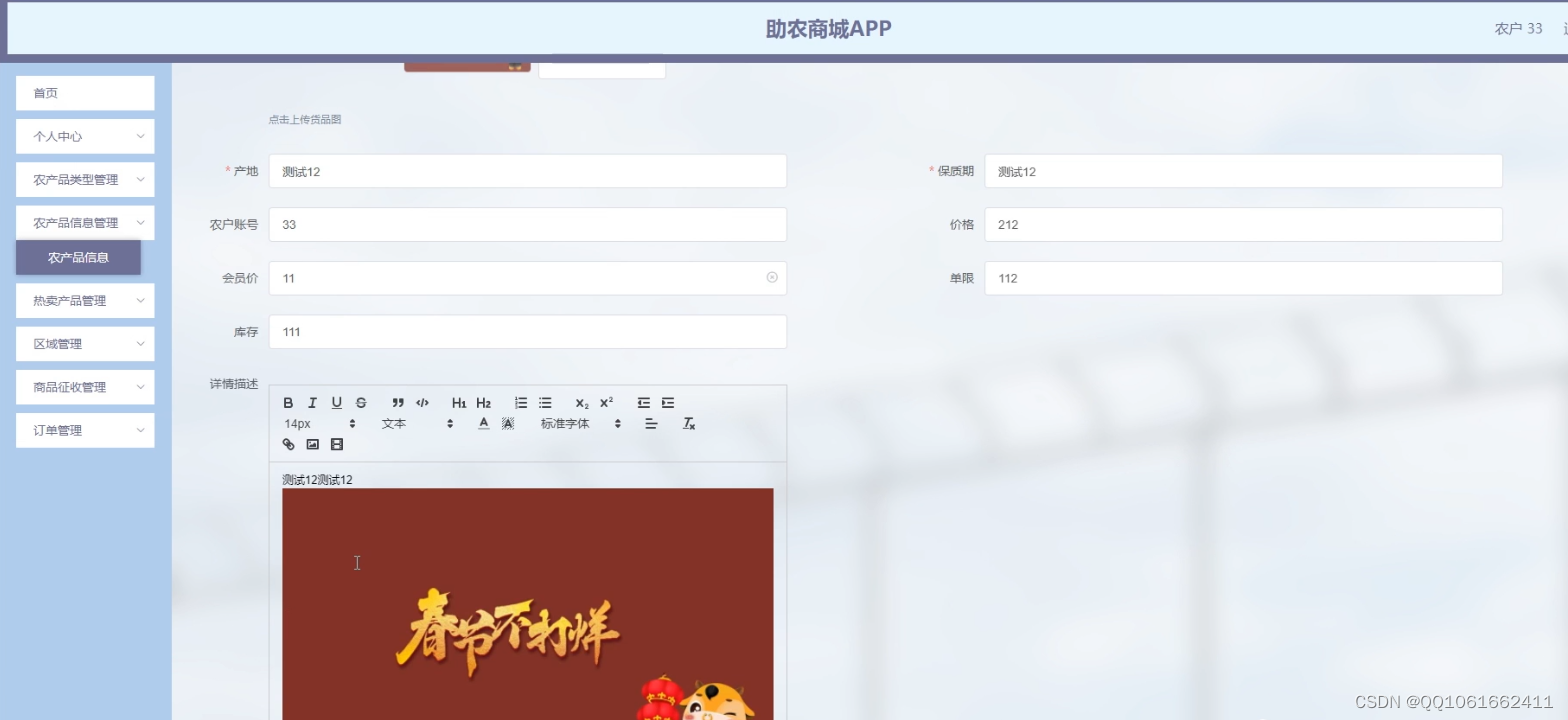Open the text background color picker
1568x720 pixels.
(508, 424)
